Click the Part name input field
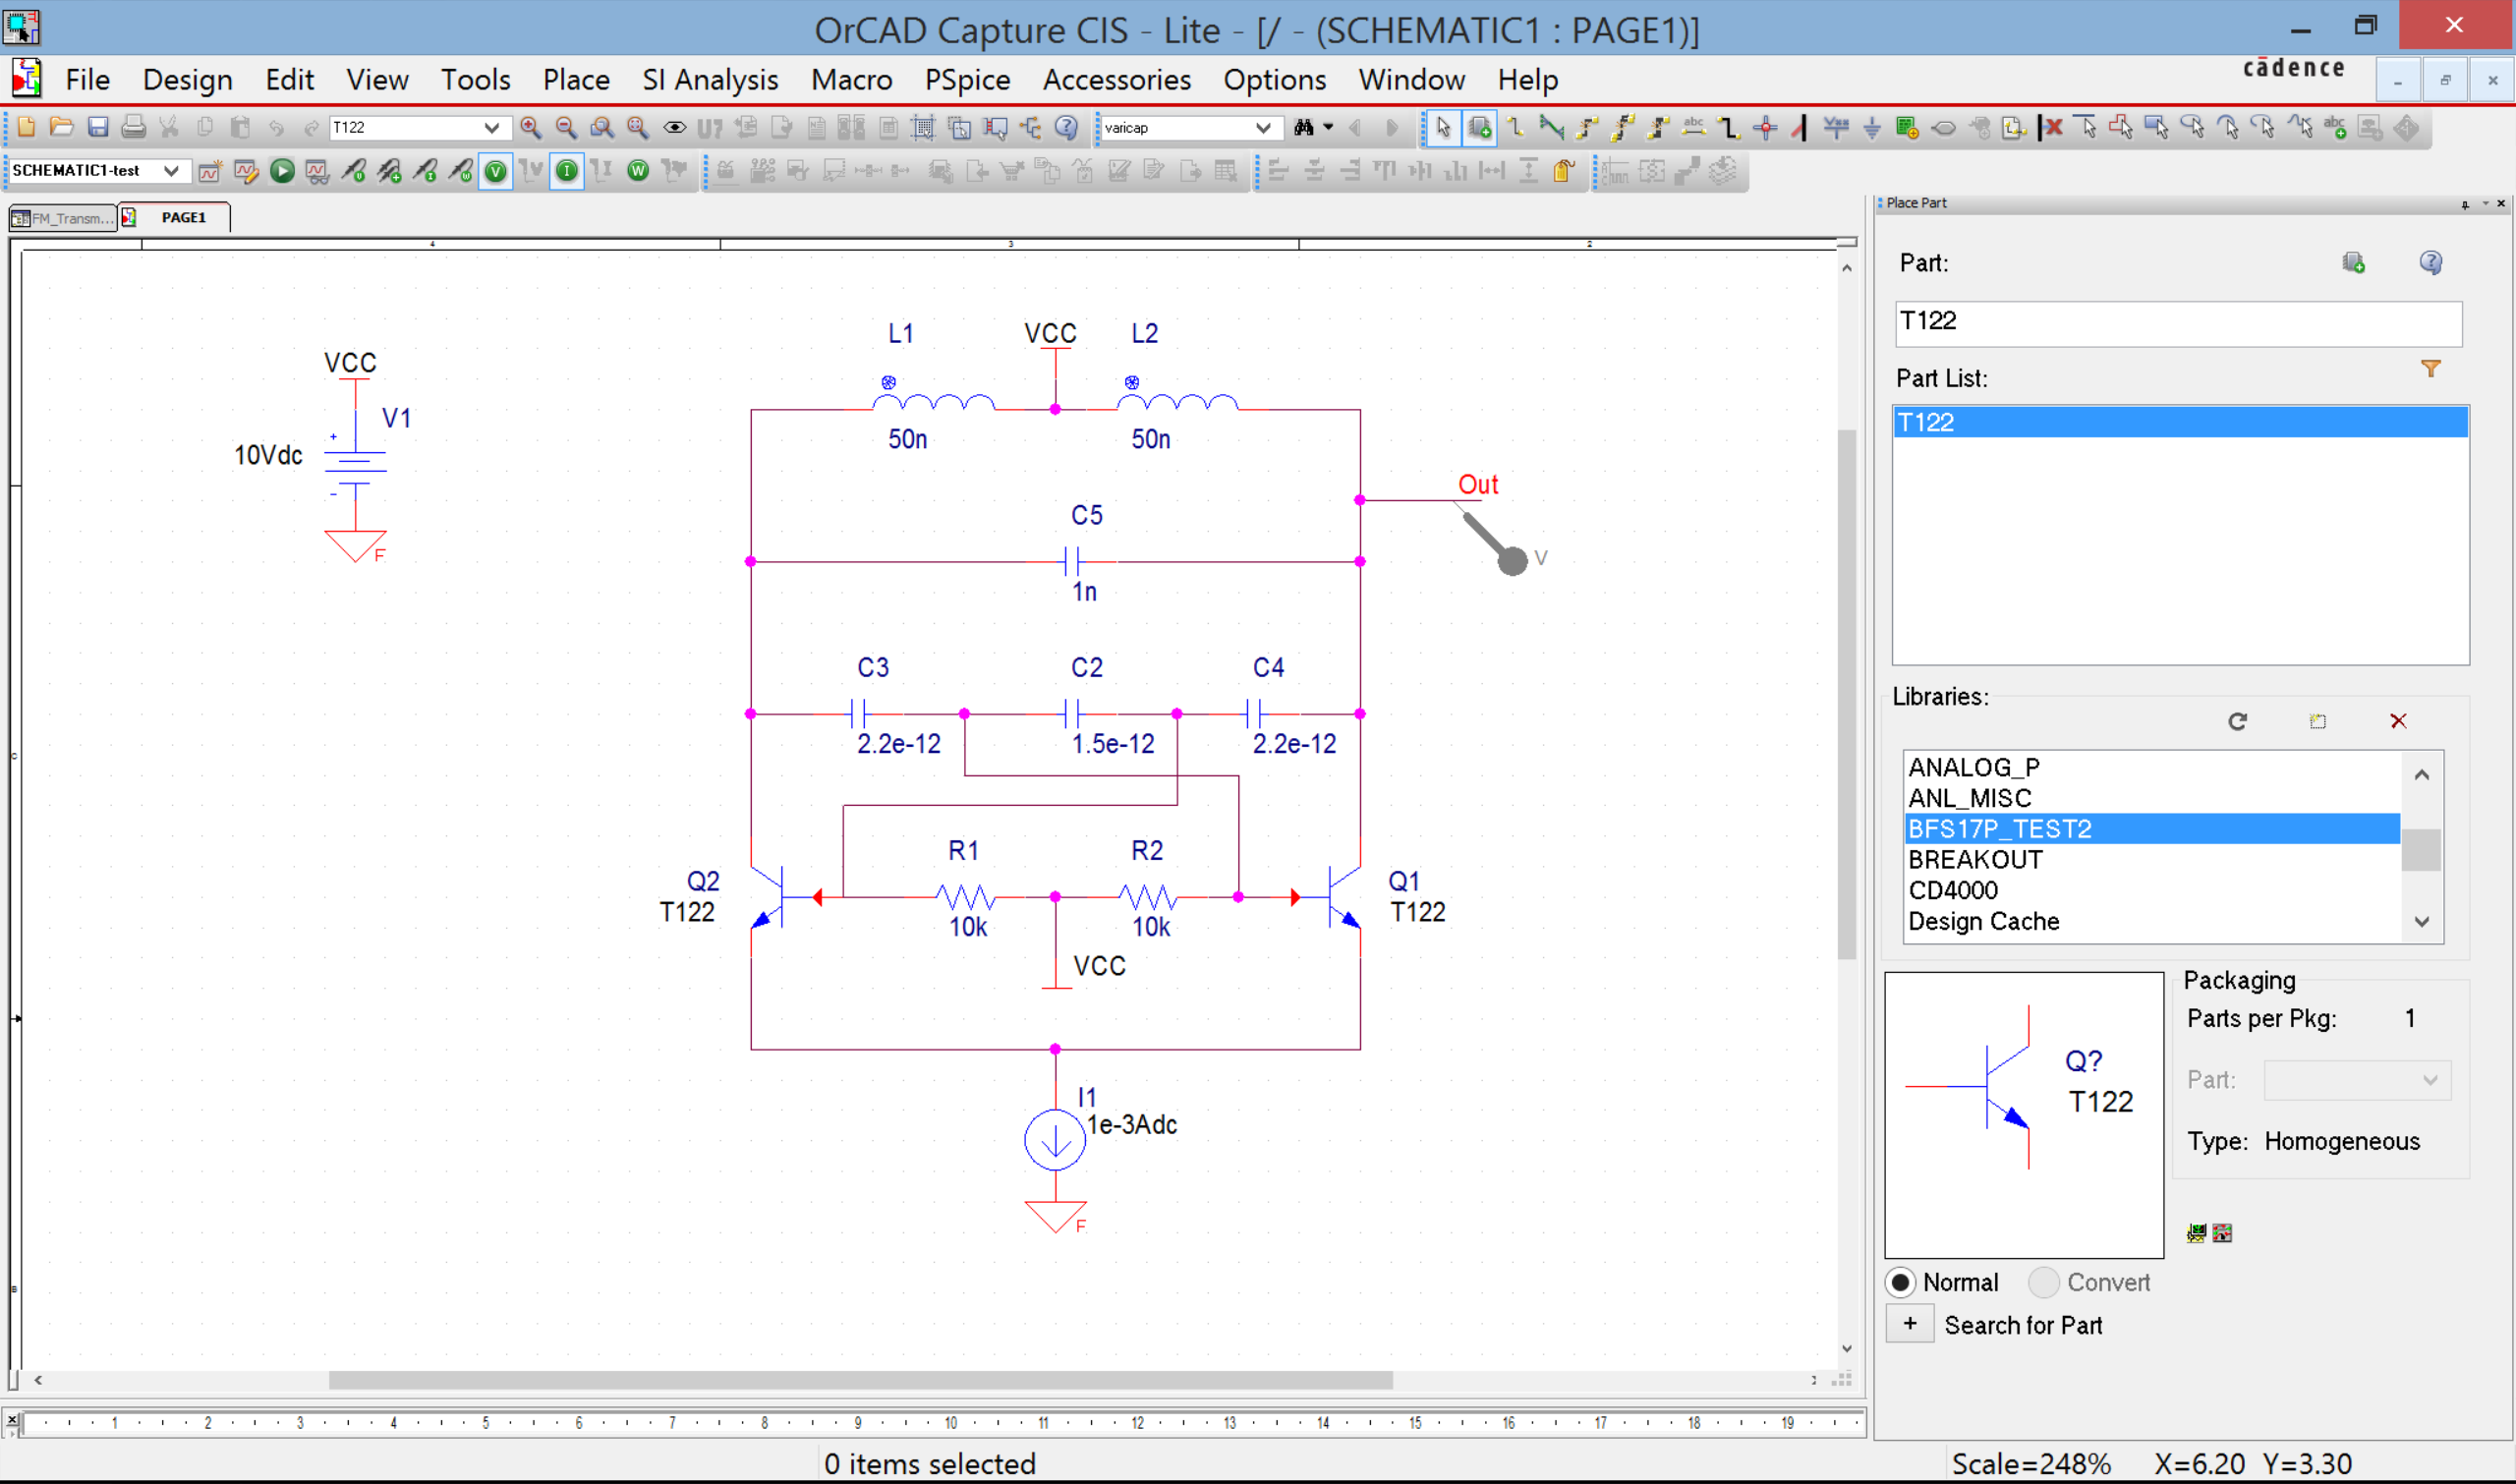 tap(2176, 322)
